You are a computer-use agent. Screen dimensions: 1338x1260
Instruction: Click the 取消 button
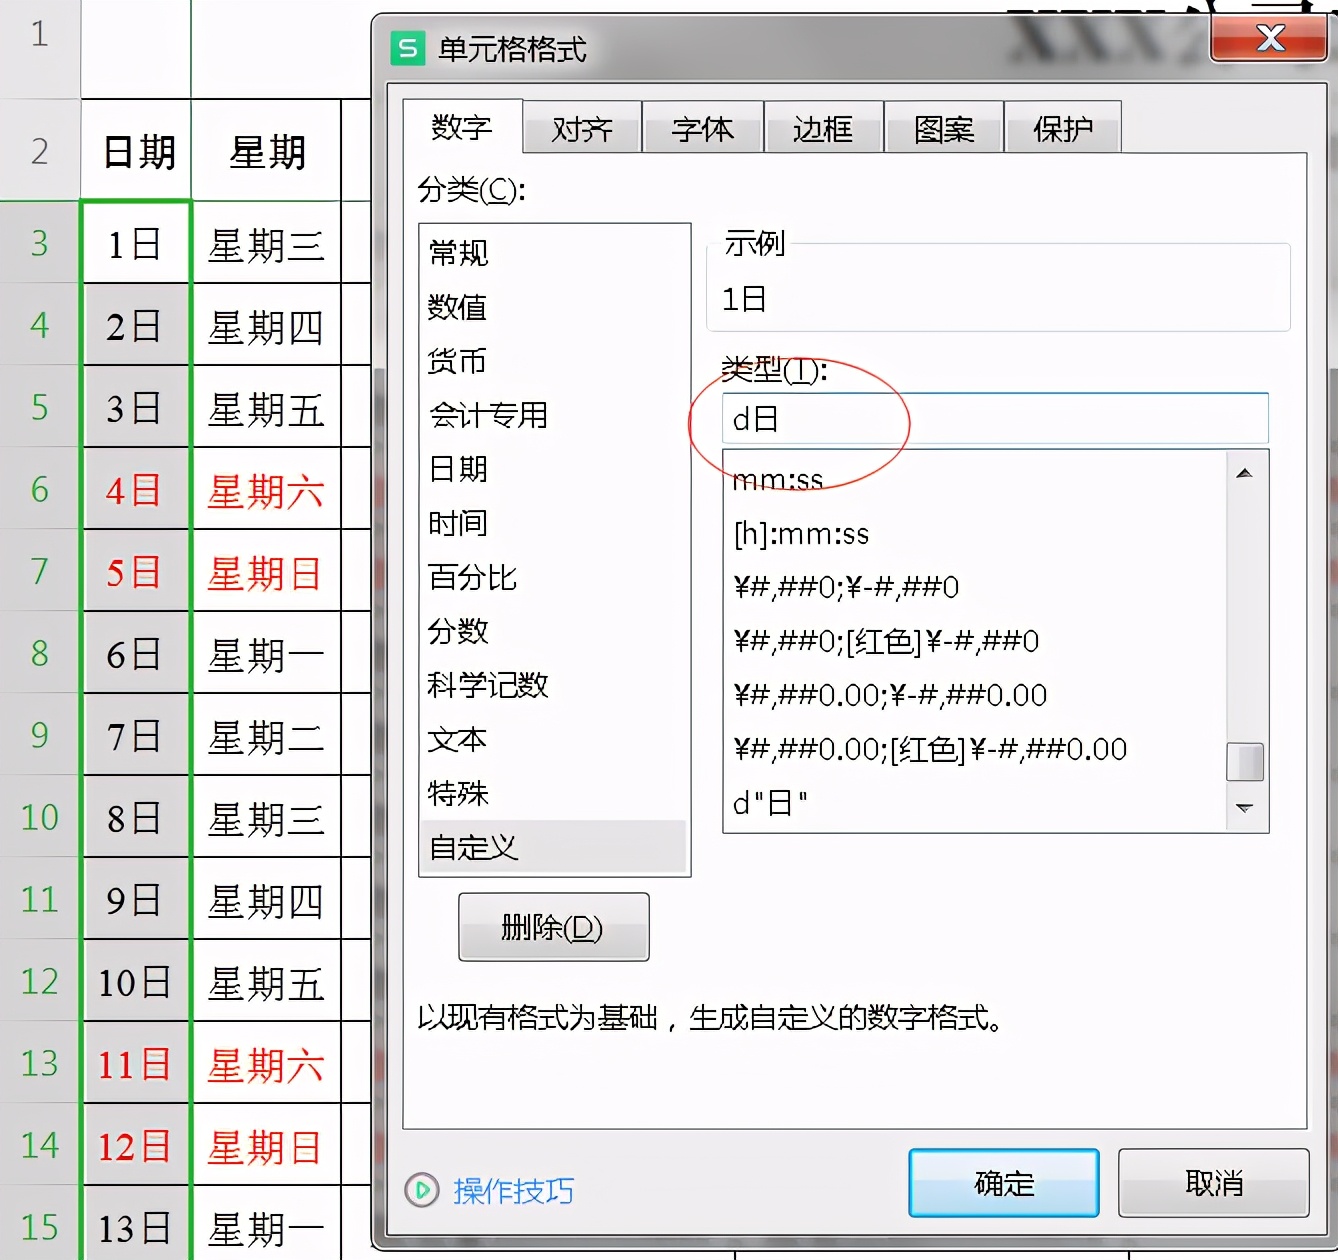point(1213,1182)
